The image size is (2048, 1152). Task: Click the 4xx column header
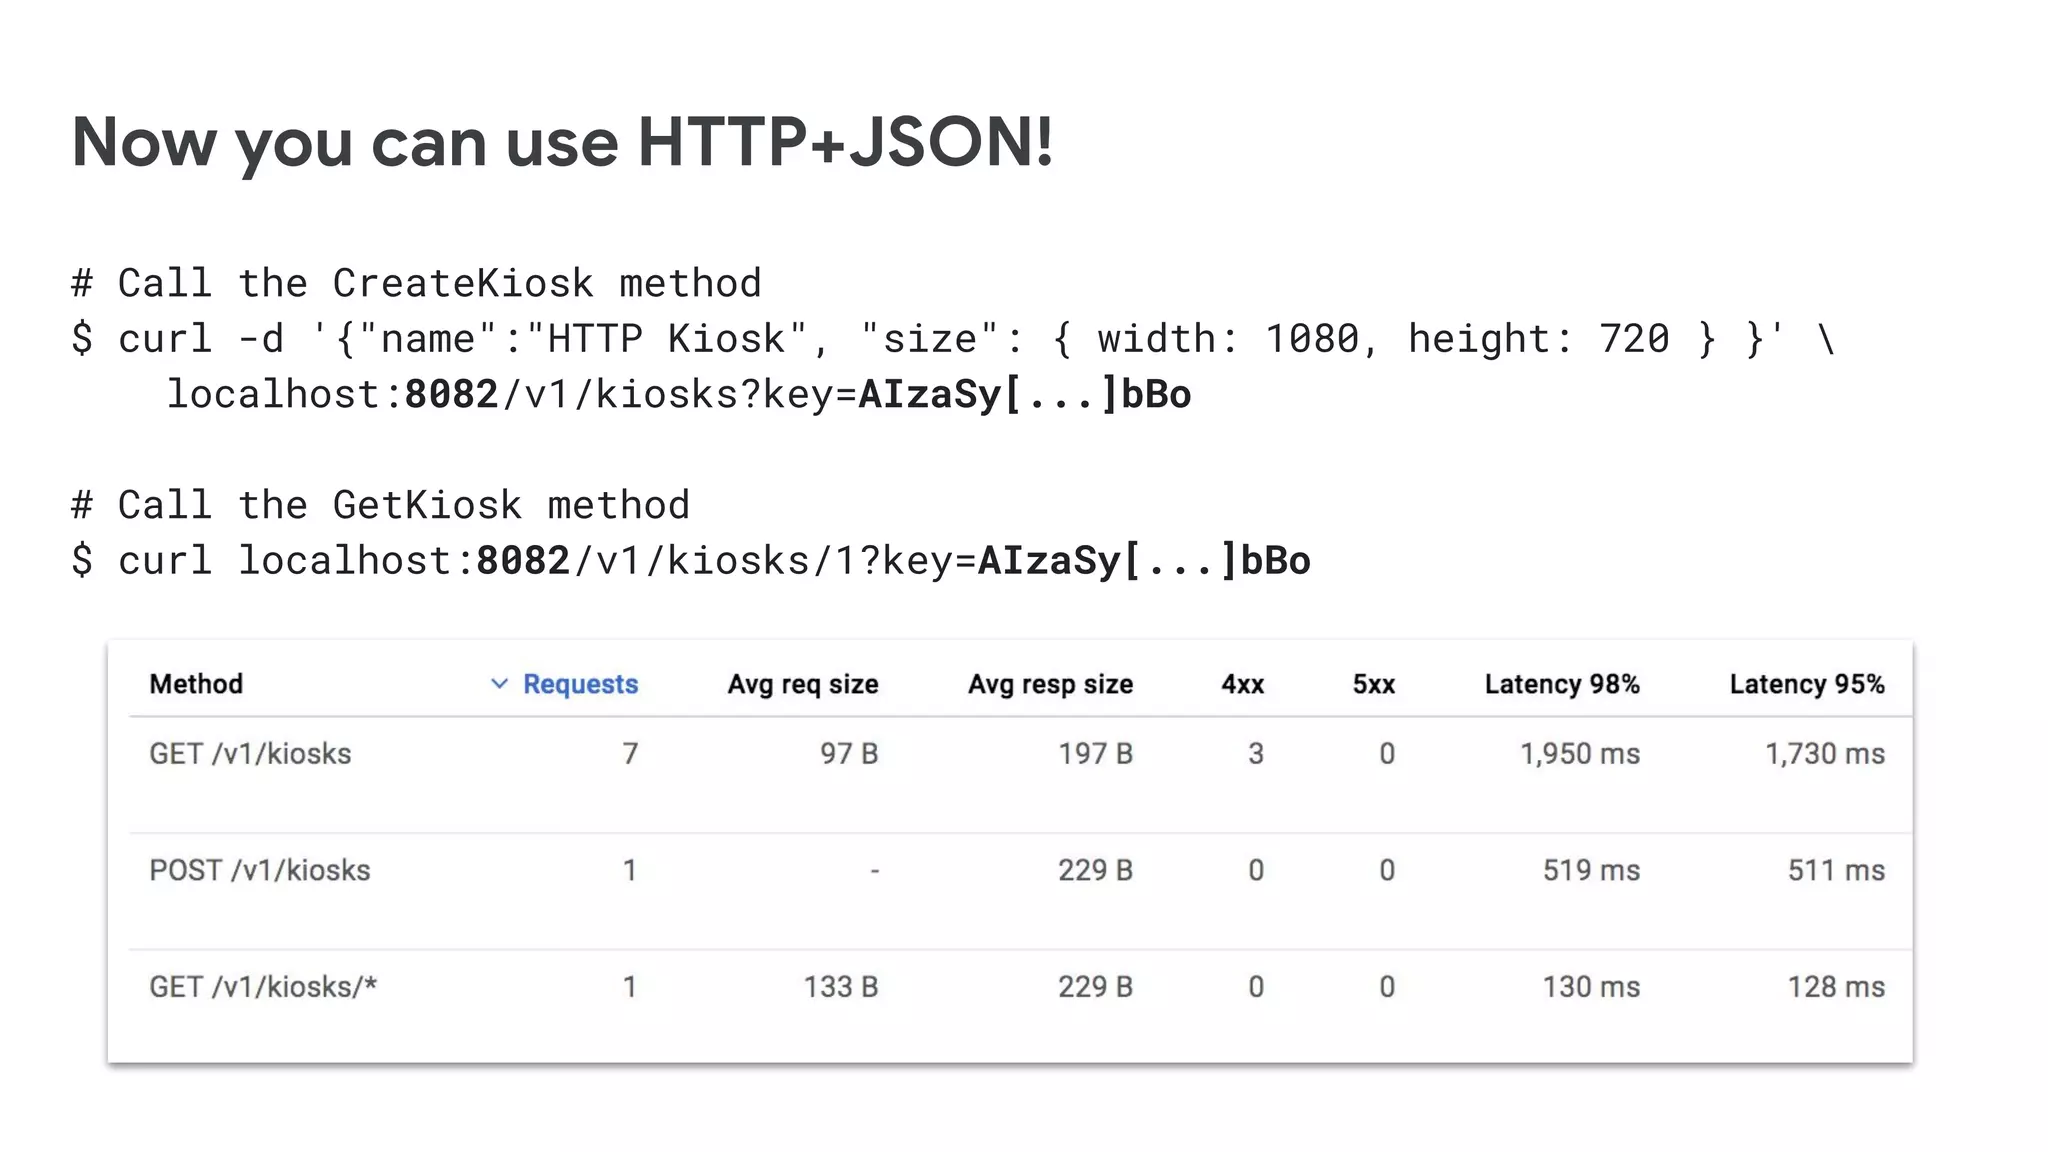coord(1242,684)
